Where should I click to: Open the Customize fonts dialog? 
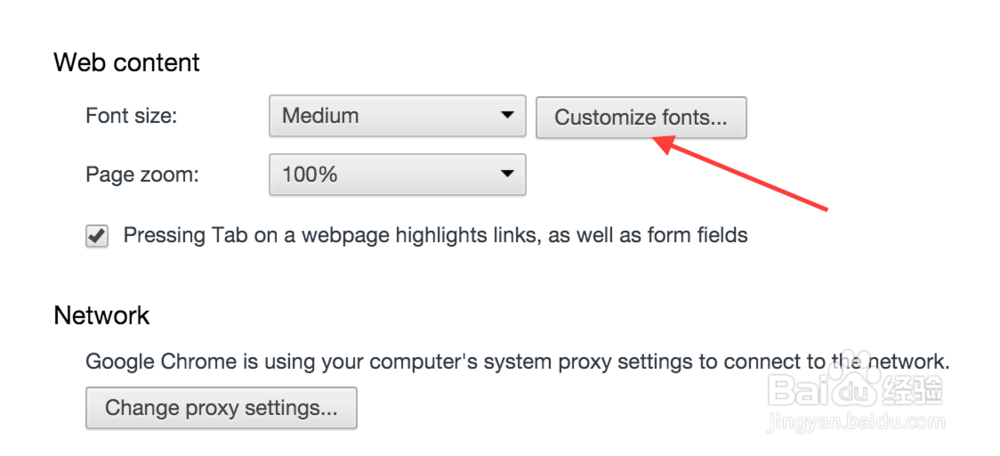[641, 117]
